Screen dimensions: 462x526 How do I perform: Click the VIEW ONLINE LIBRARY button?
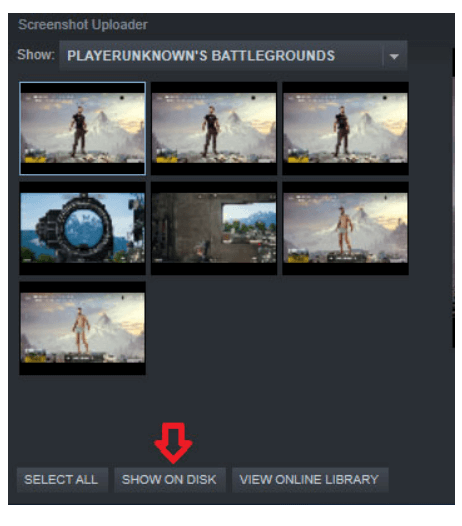click(x=310, y=480)
